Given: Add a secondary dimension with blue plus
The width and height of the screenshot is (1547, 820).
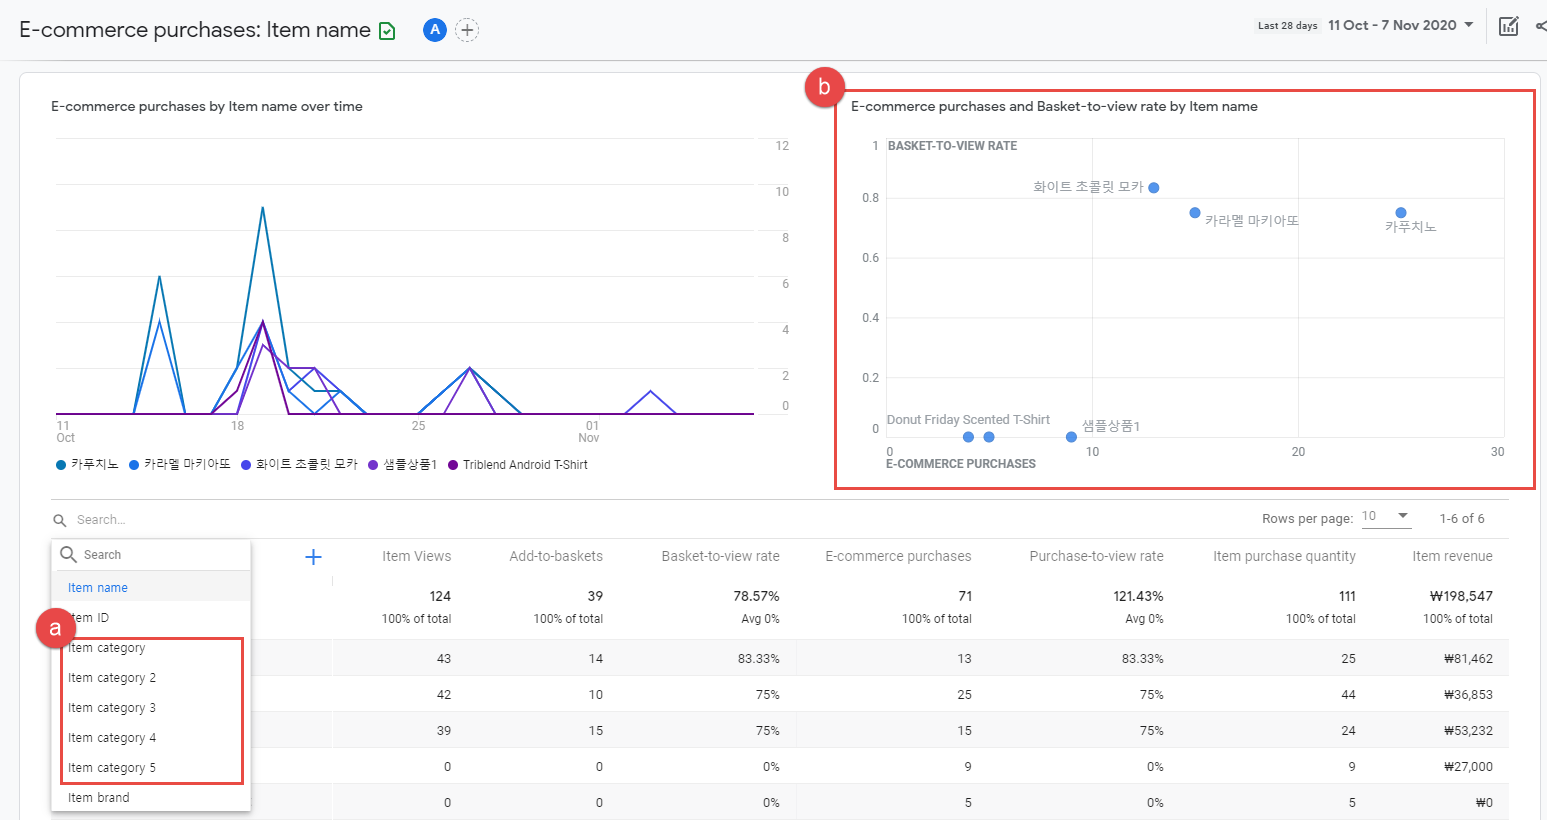Looking at the screenshot, I should click(x=313, y=557).
